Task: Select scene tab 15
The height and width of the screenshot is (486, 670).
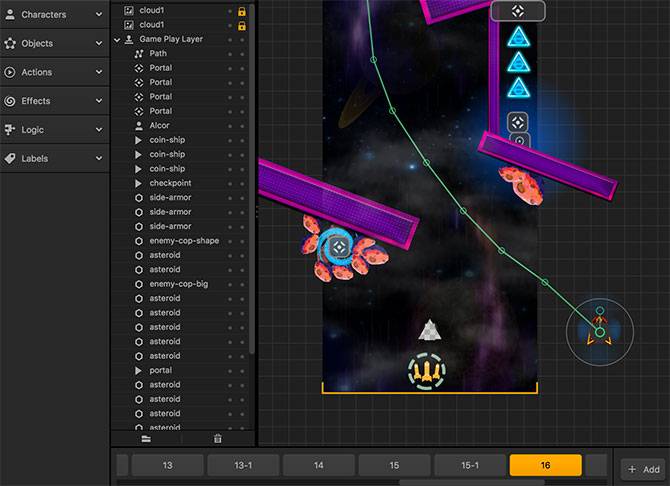Action: click(x=394, y=465)
